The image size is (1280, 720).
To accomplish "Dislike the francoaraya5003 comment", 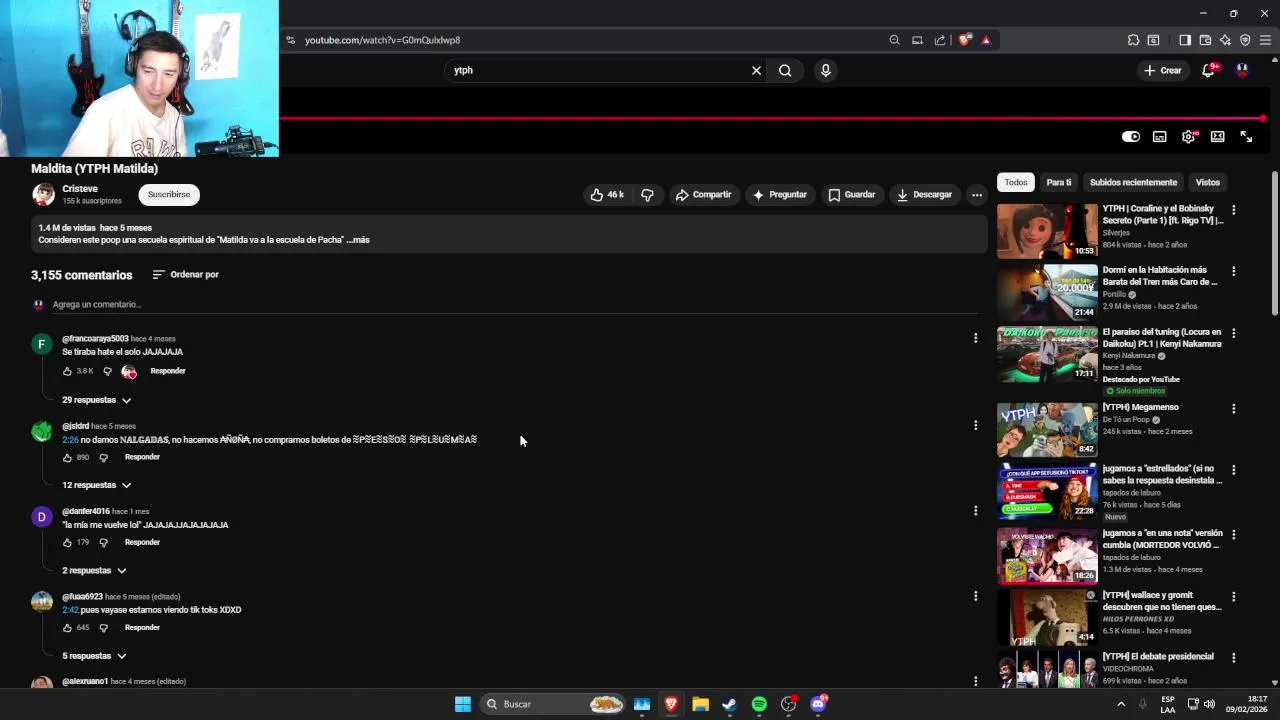I will 108,371.
